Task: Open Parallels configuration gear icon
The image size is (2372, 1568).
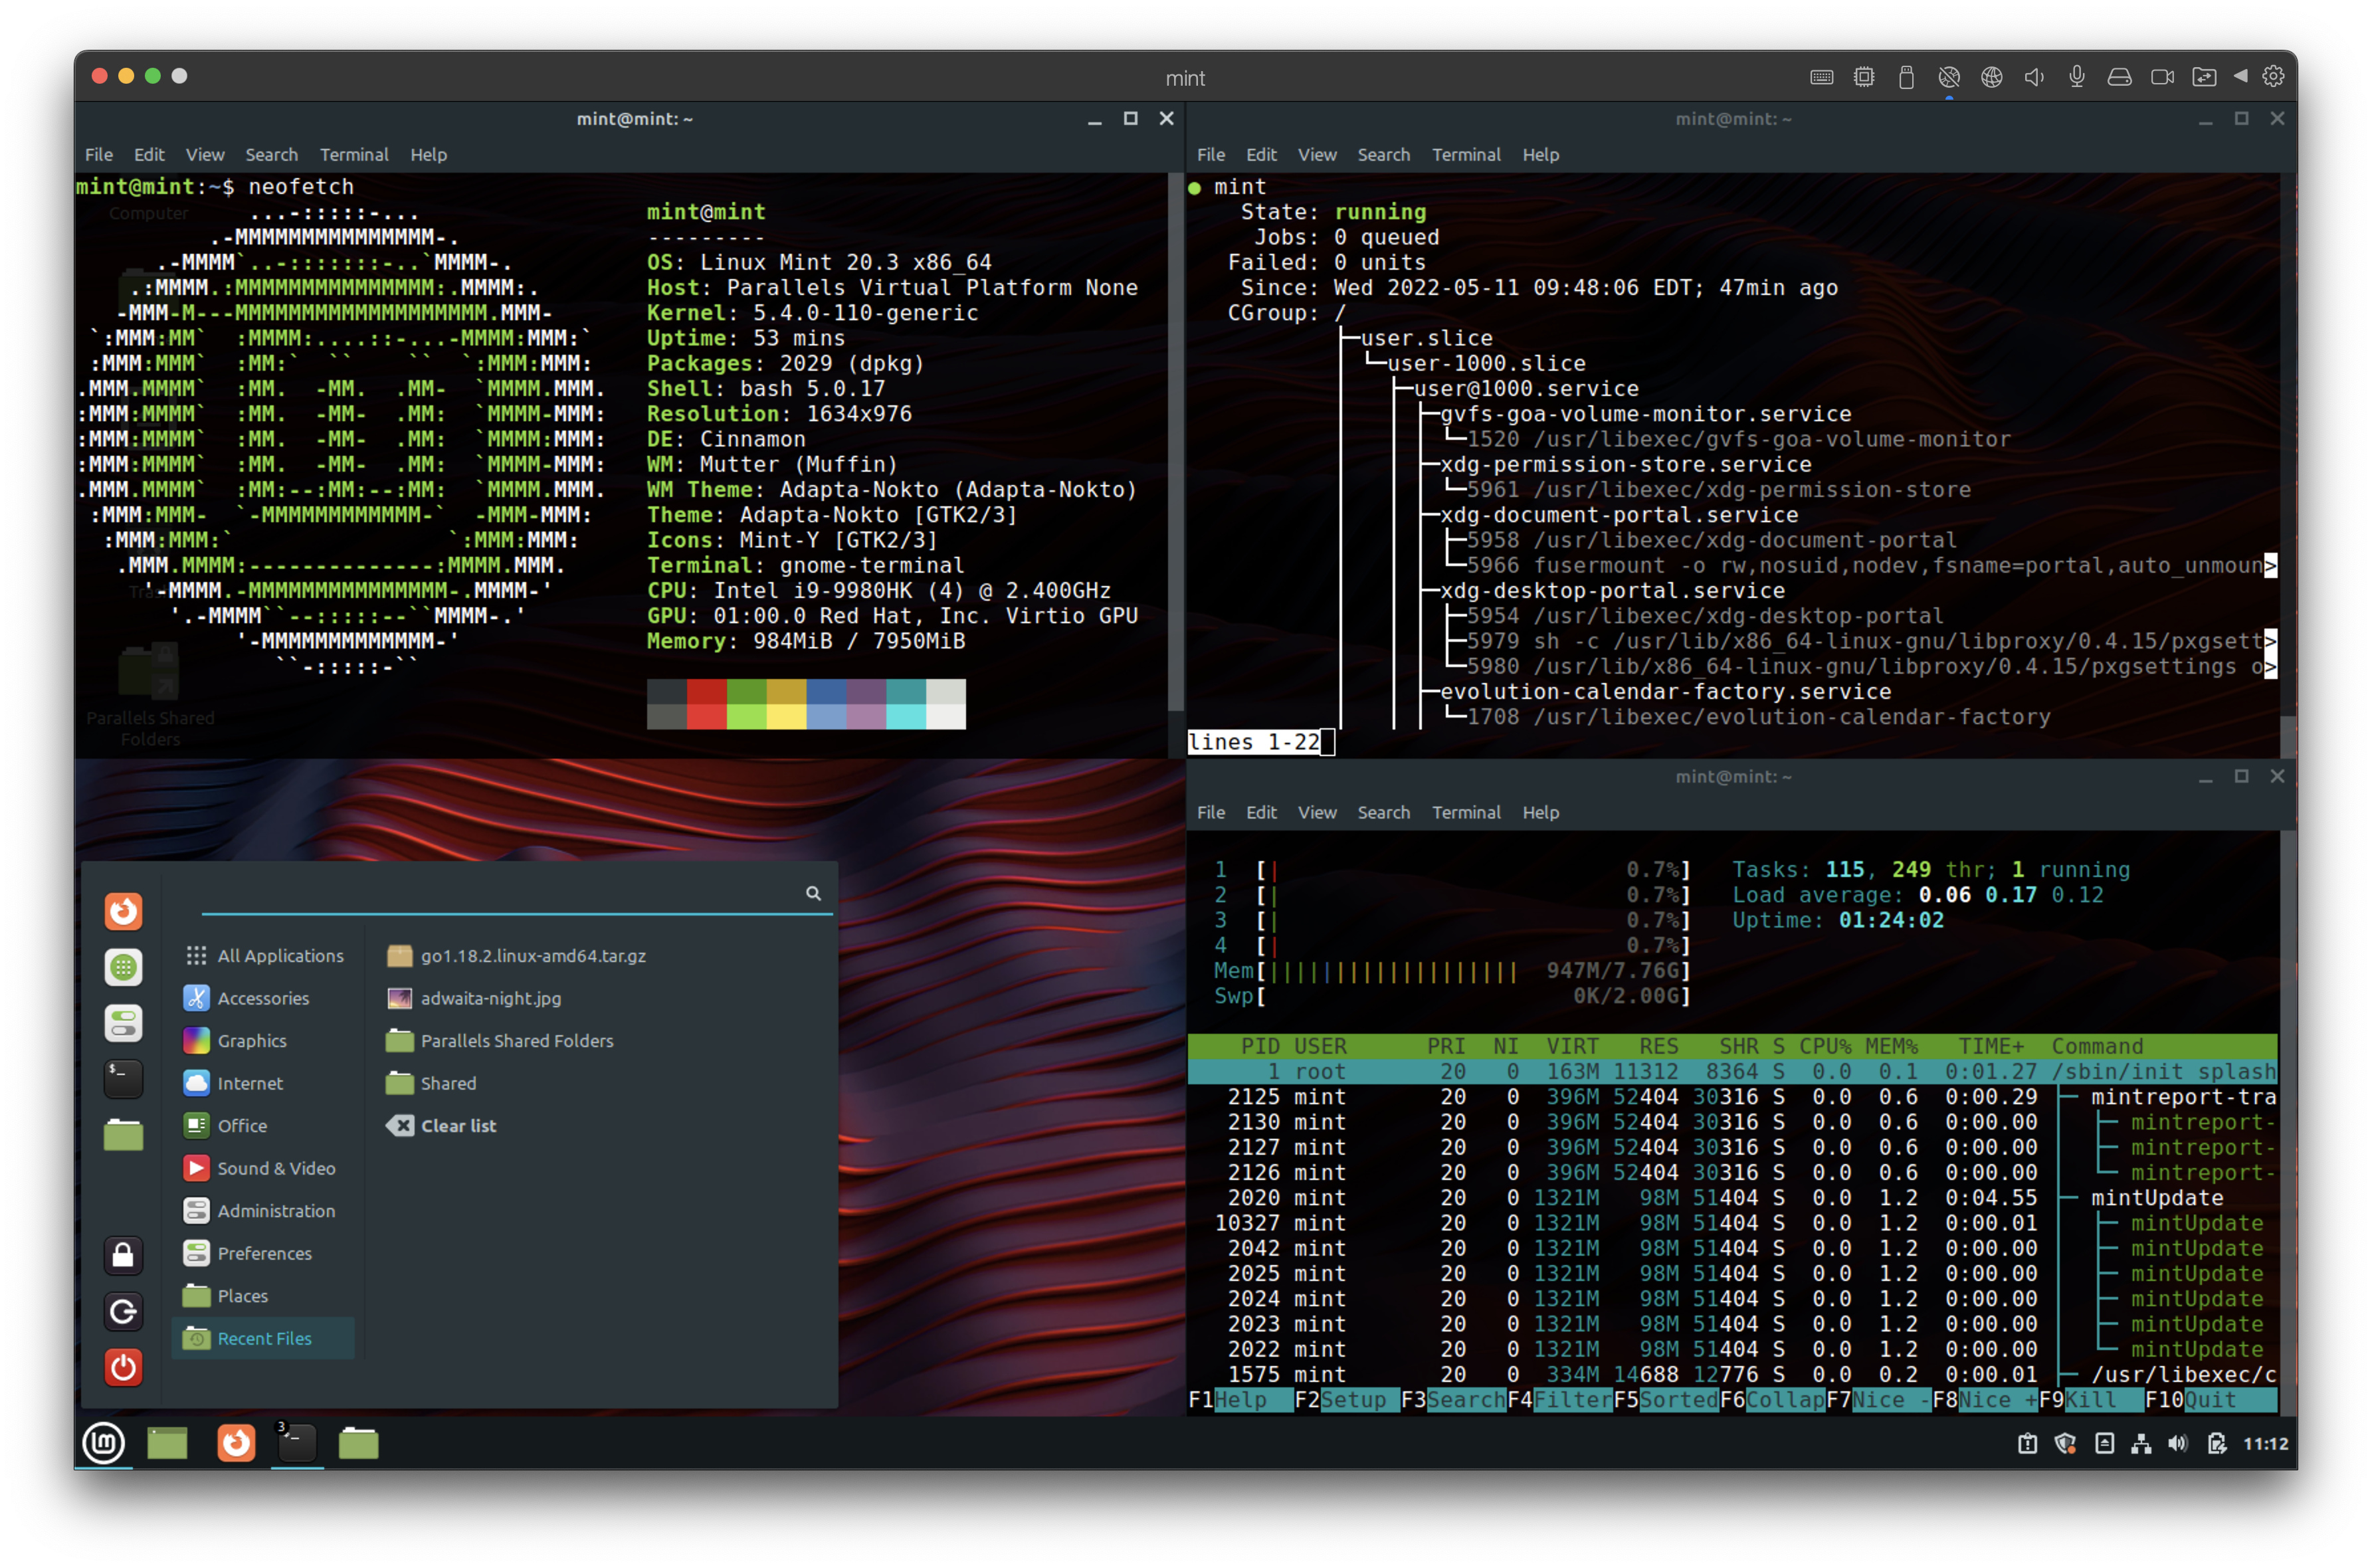Action: 2273,77
